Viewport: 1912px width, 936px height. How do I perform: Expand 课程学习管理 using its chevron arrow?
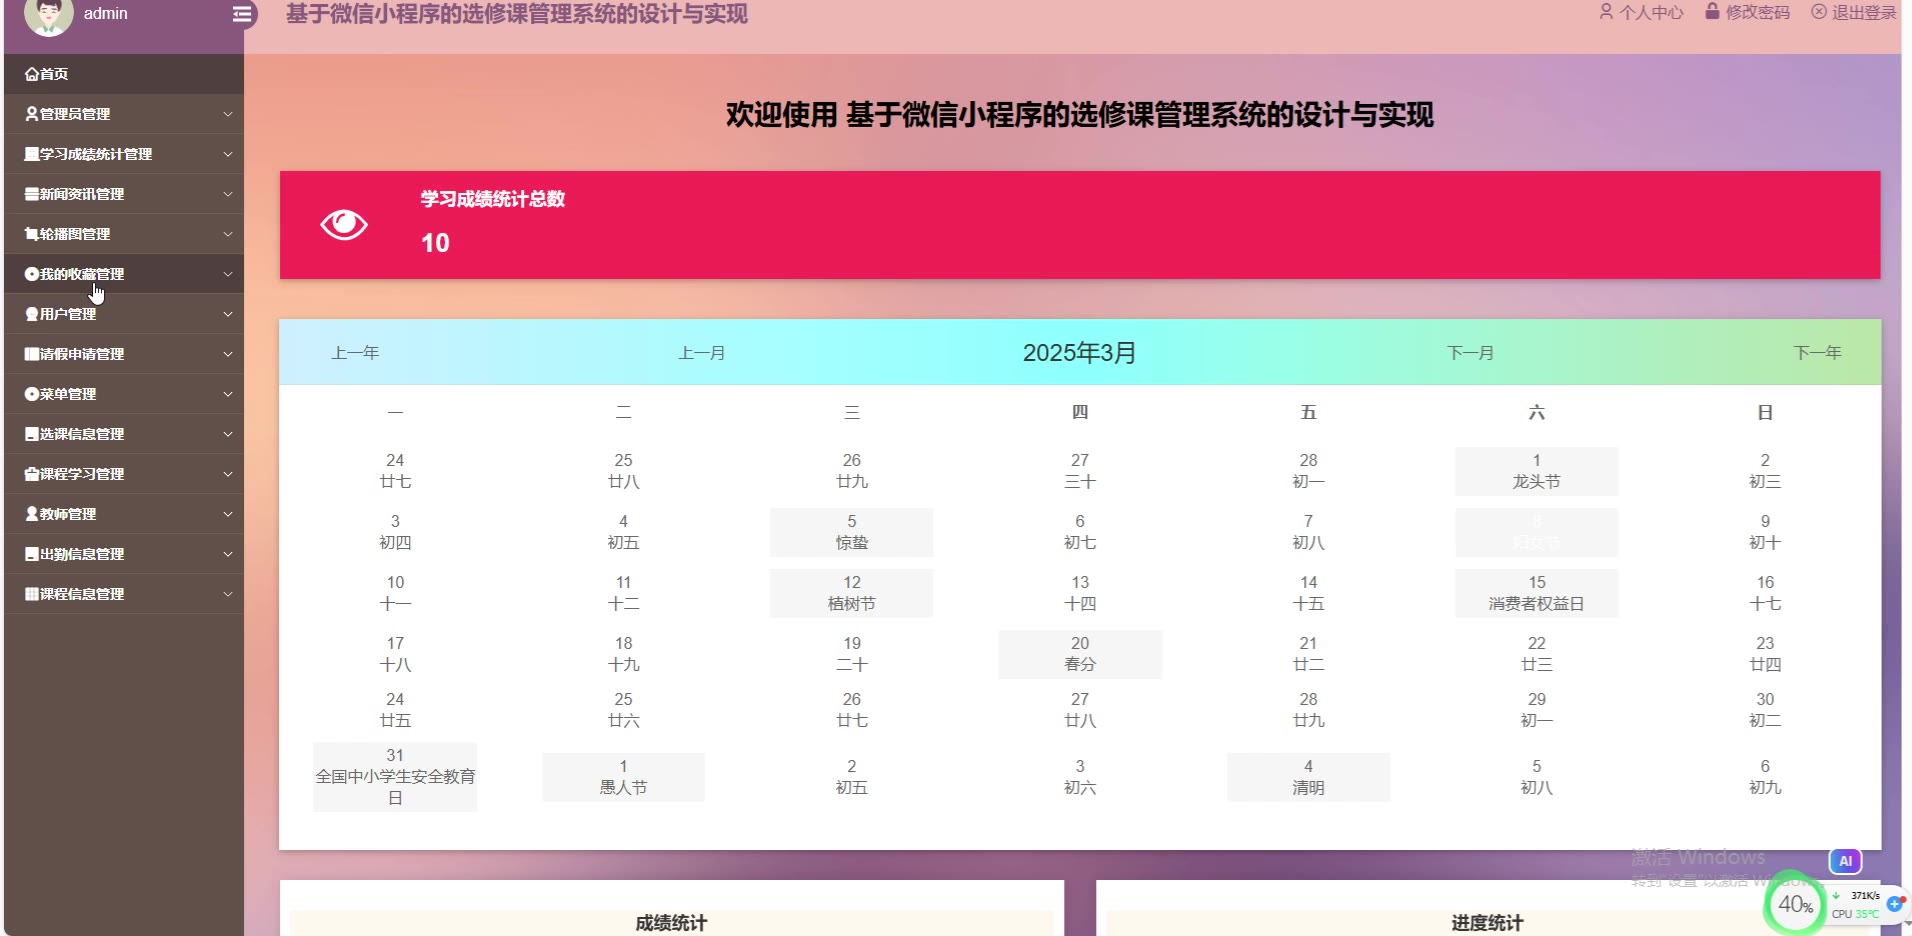click(228, 474)
